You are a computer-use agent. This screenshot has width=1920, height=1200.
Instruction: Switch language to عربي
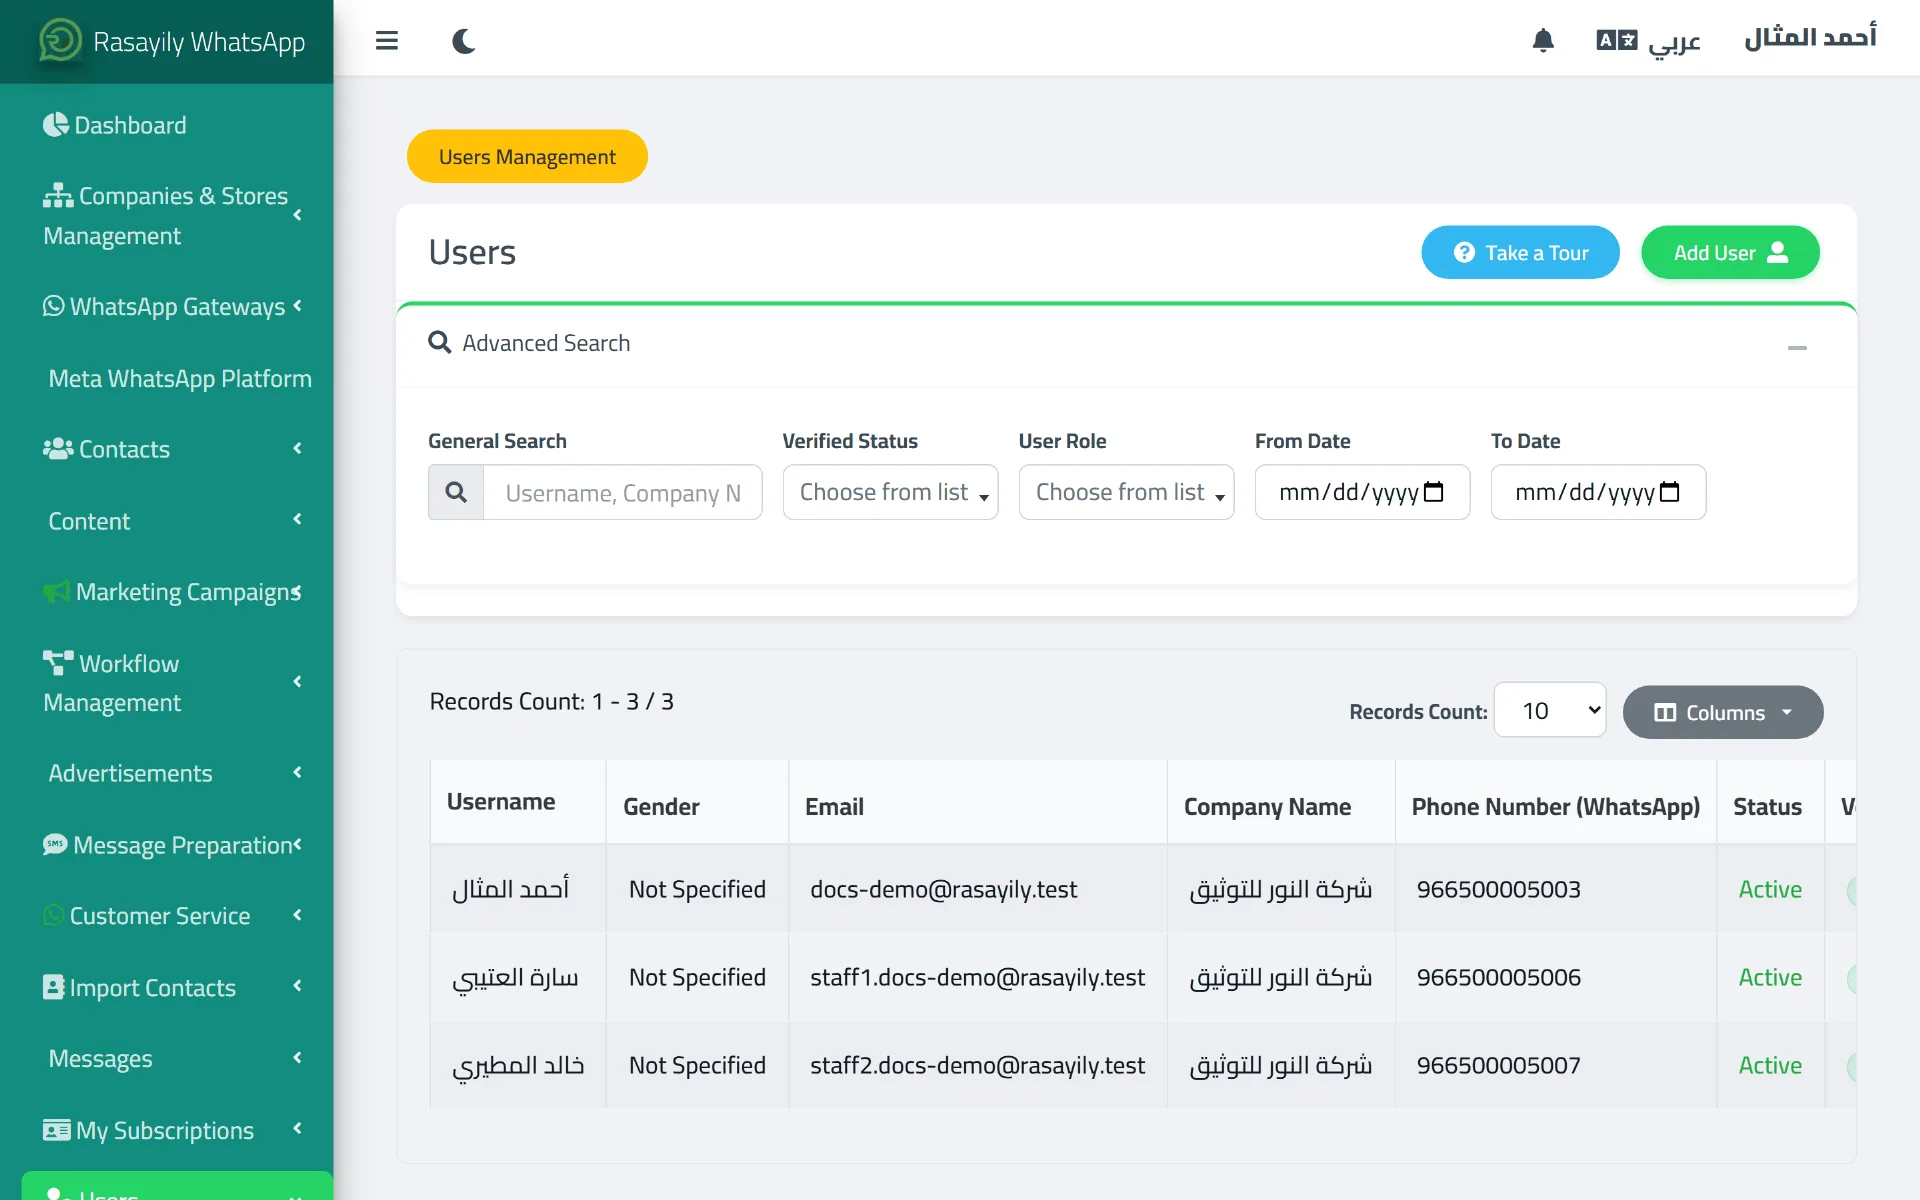tap(1648, 40)
